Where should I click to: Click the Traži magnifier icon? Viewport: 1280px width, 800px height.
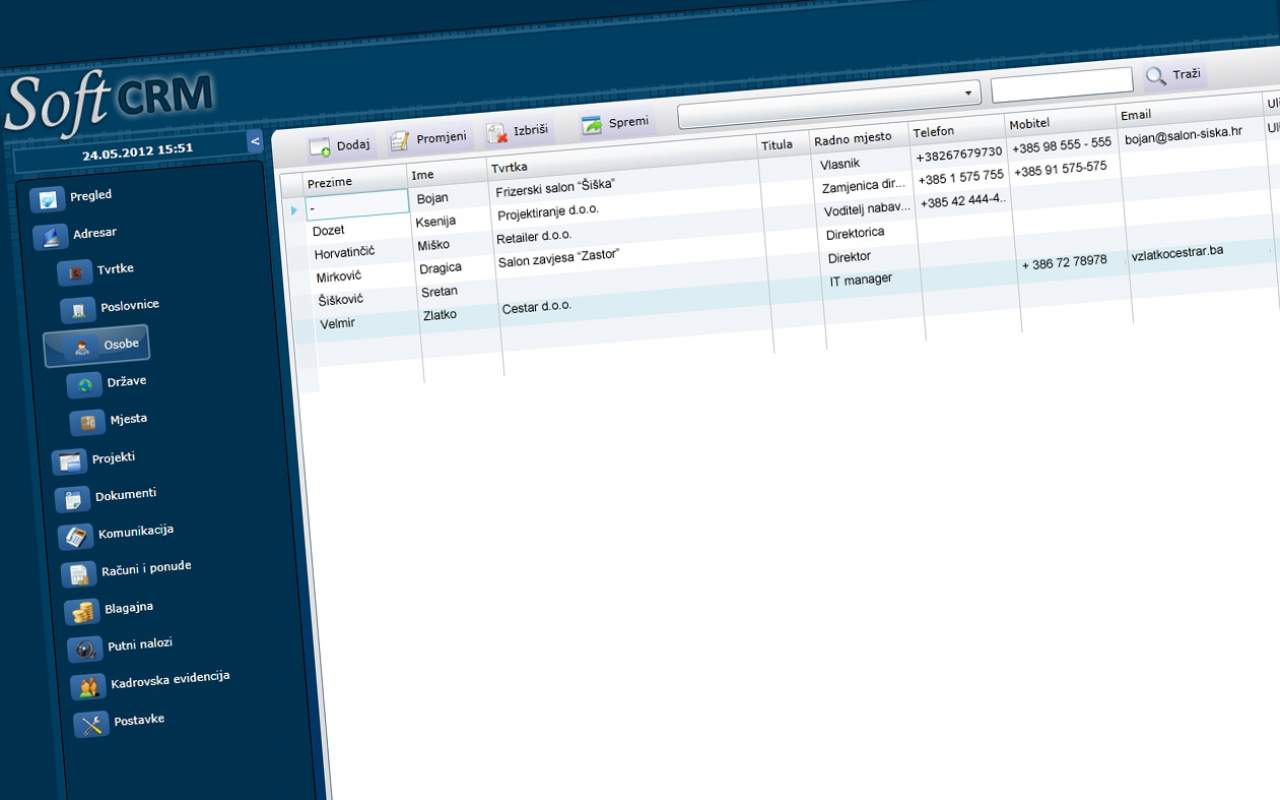tap(1156, 76)
